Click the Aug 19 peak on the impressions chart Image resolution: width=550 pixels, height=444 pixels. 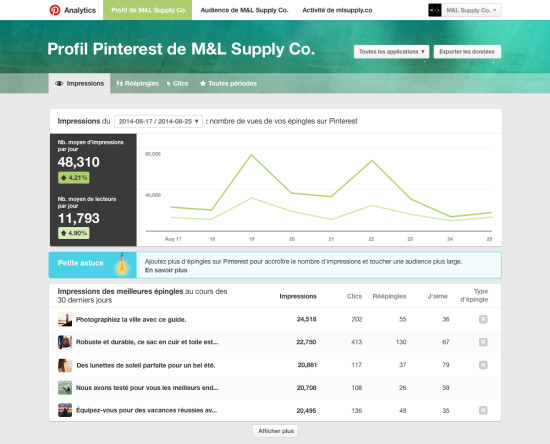click(251, 155)
